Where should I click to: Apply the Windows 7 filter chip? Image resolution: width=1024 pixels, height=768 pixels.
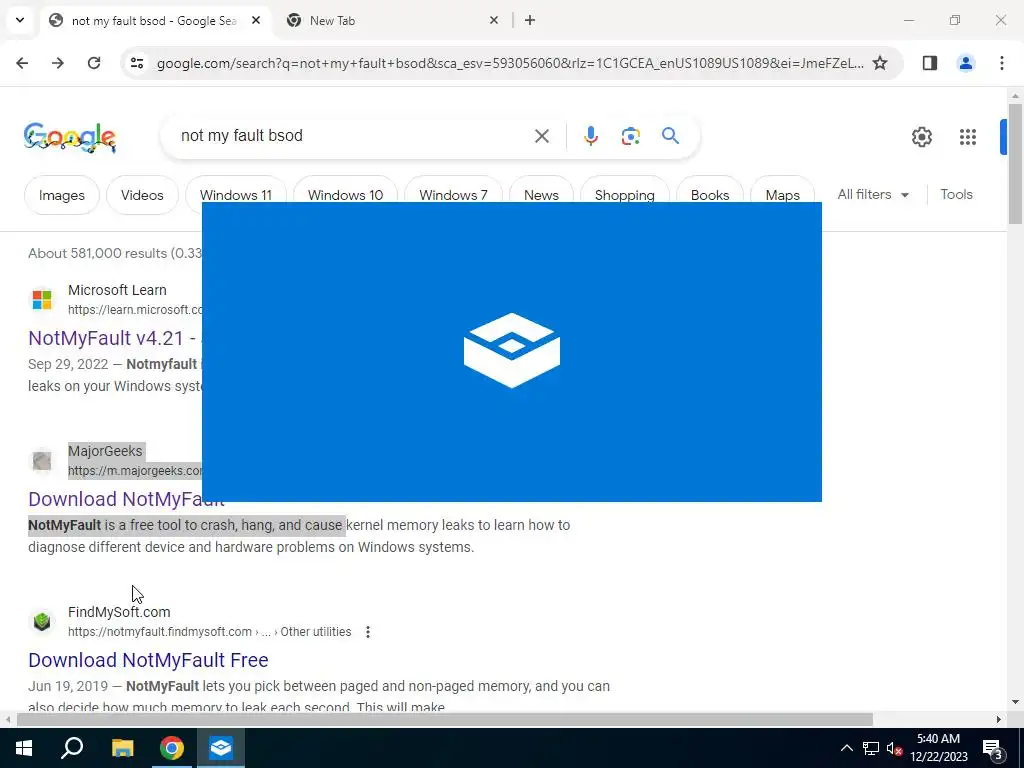coord(453,189)
